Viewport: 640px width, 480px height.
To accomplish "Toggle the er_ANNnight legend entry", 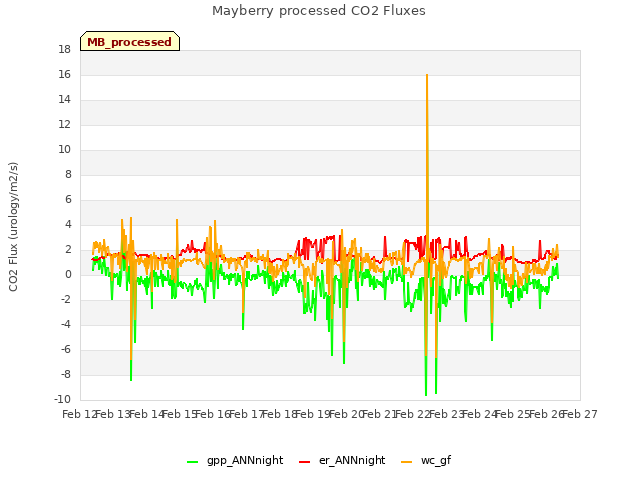I will 342,461.
